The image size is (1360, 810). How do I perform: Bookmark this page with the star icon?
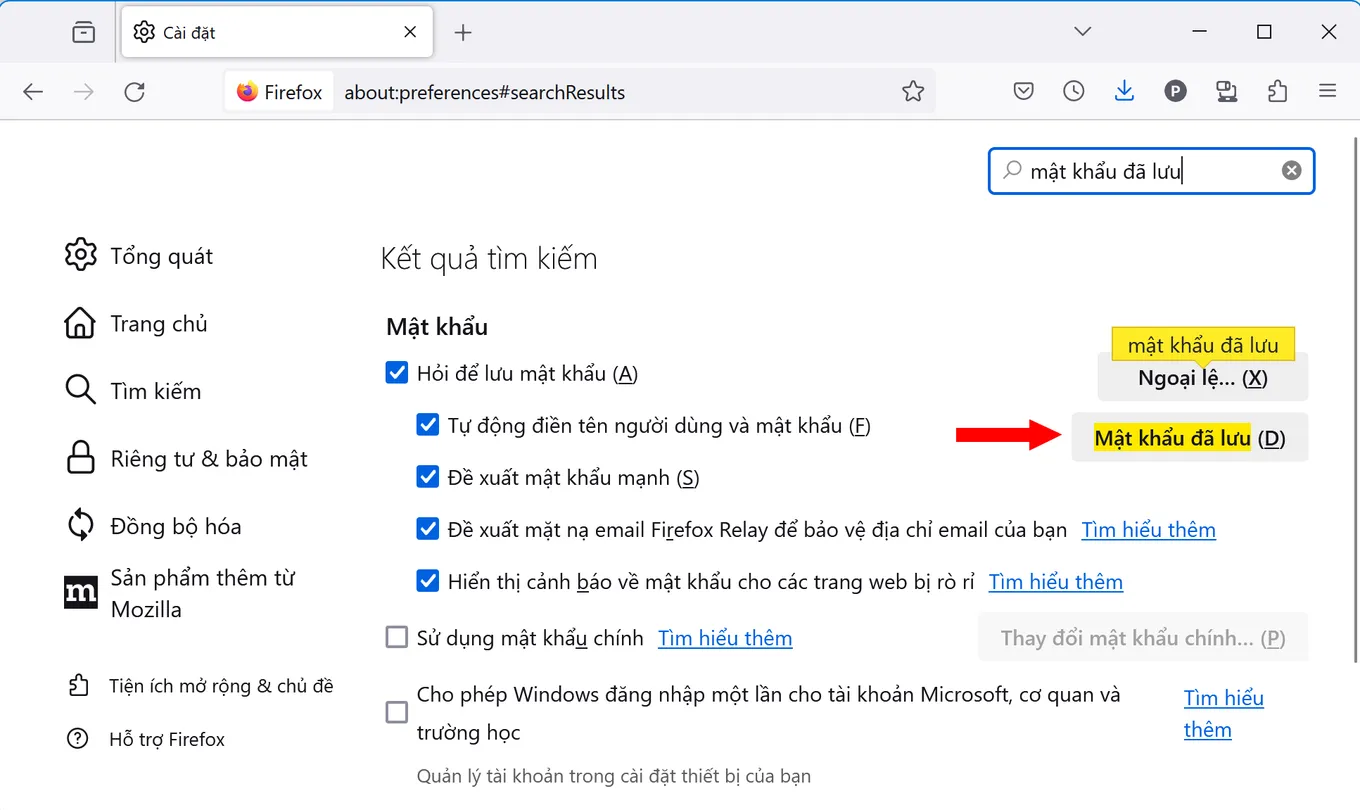[x=913, y=91]
